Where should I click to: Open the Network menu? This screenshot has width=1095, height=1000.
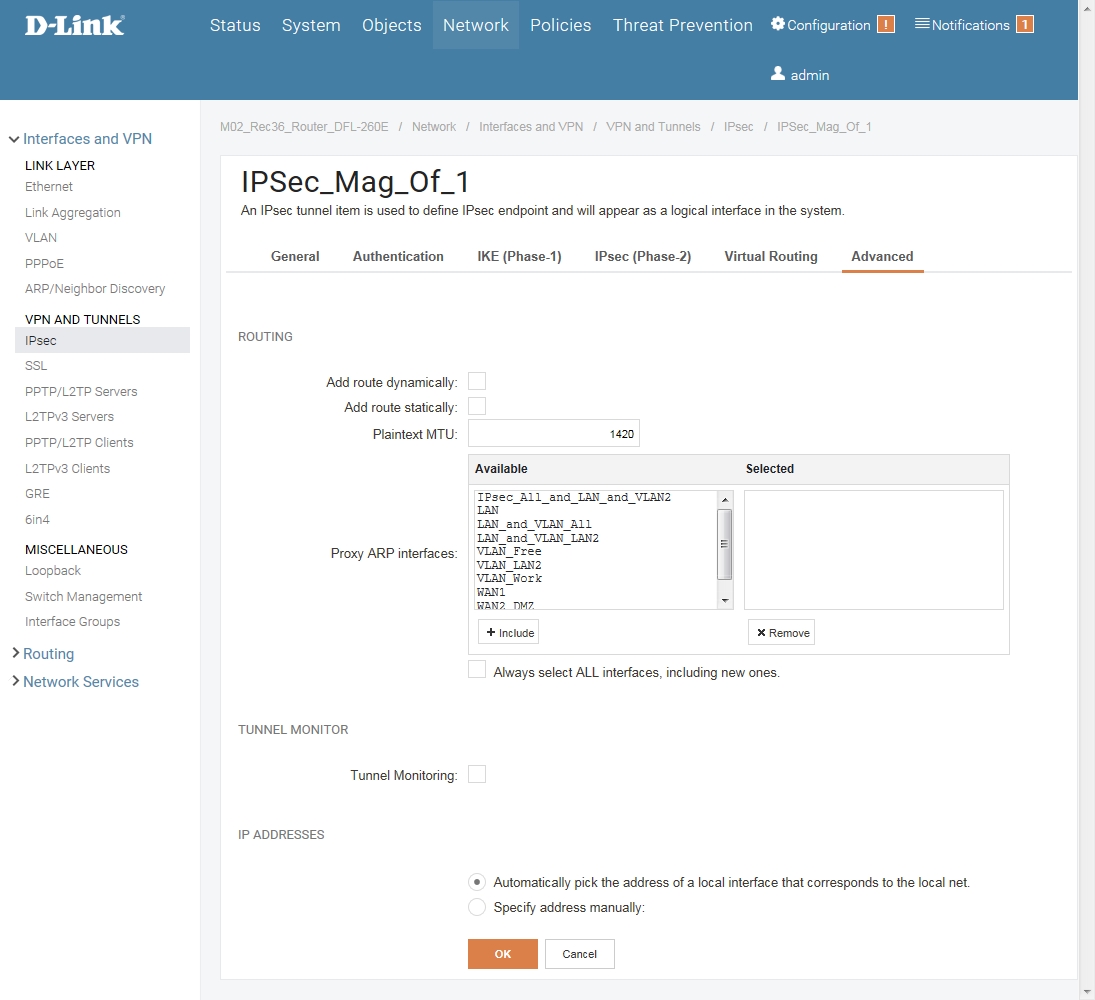coord(476,25)
